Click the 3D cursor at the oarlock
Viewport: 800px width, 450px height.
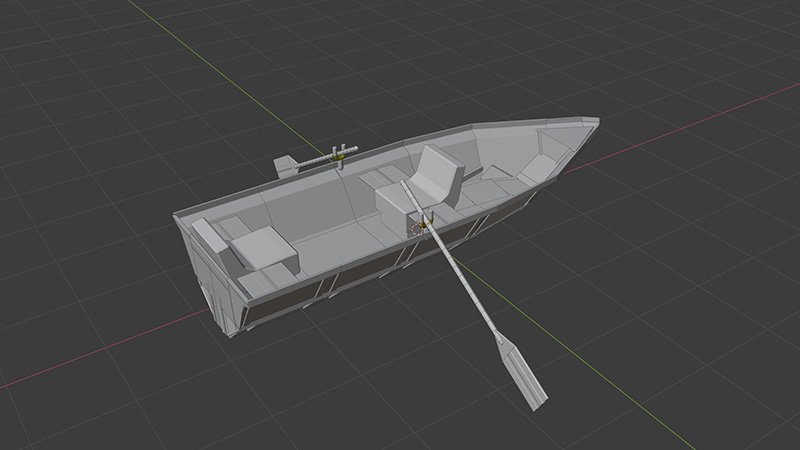tap(417, 229)
